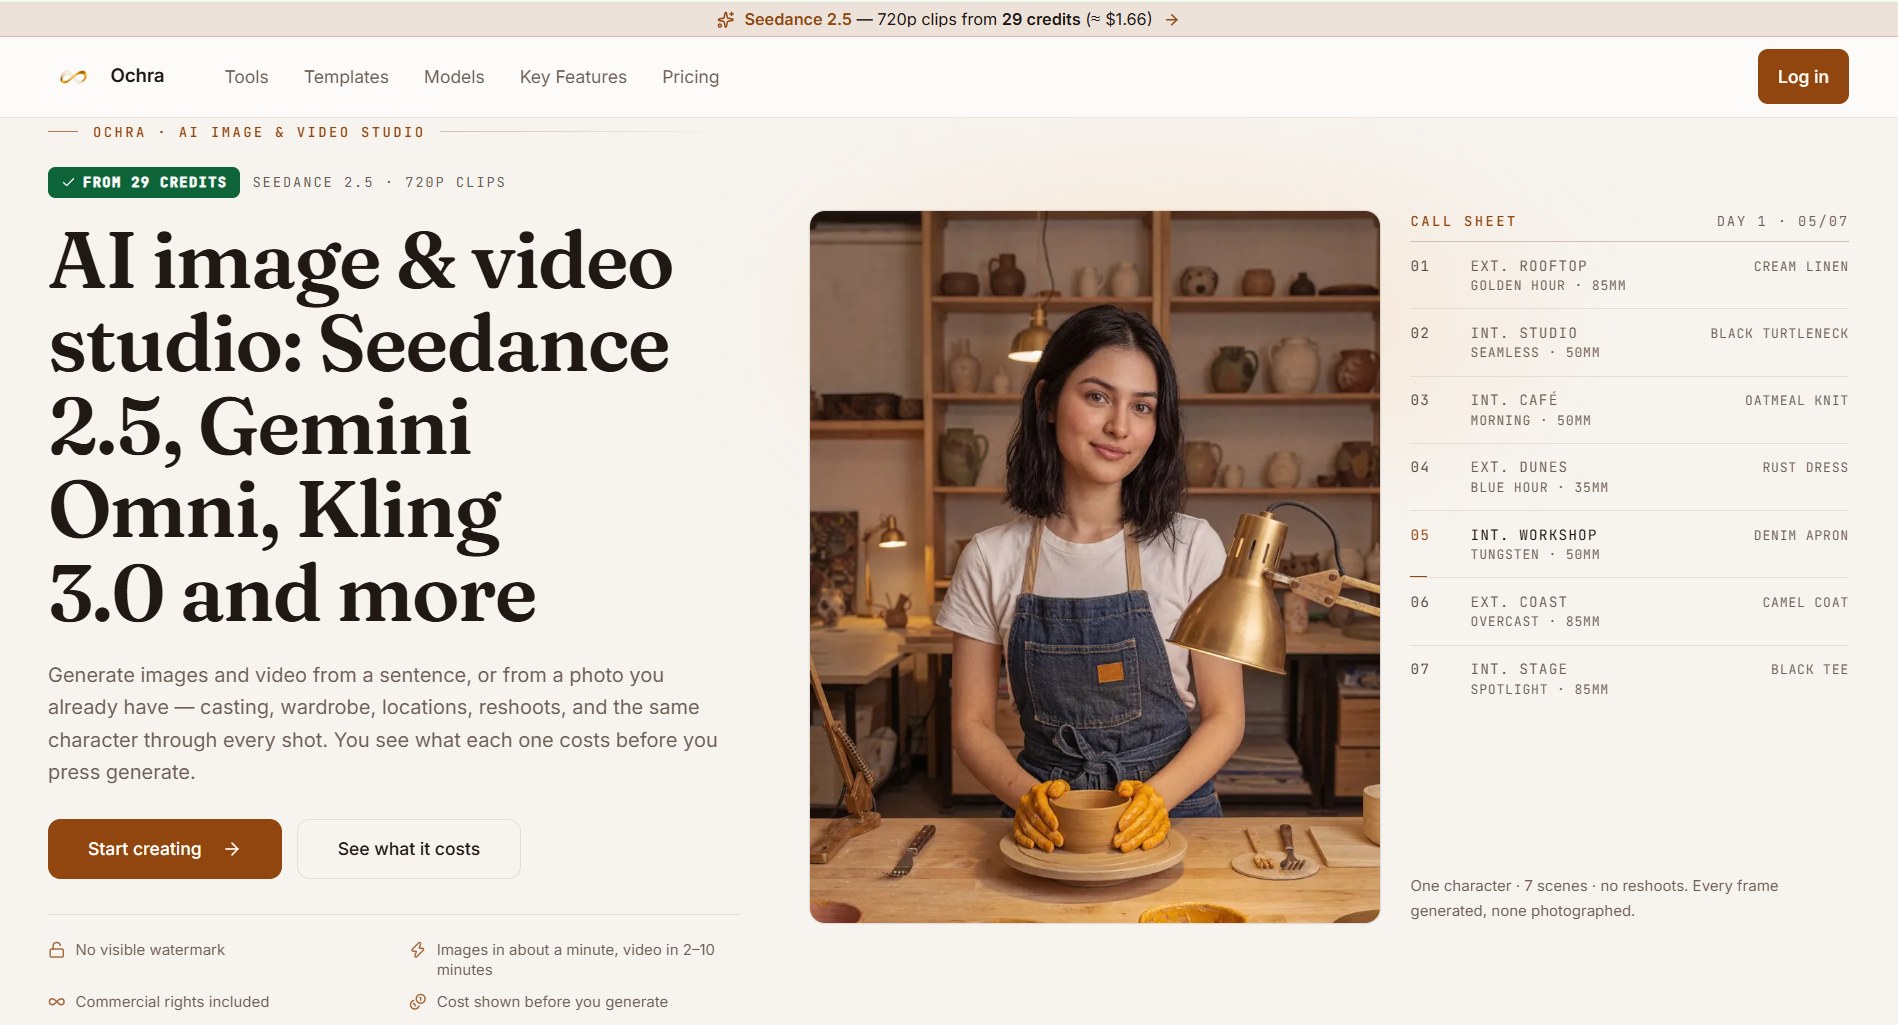Go to the Models nav item
The image size is (1898, 1025).
454,77
